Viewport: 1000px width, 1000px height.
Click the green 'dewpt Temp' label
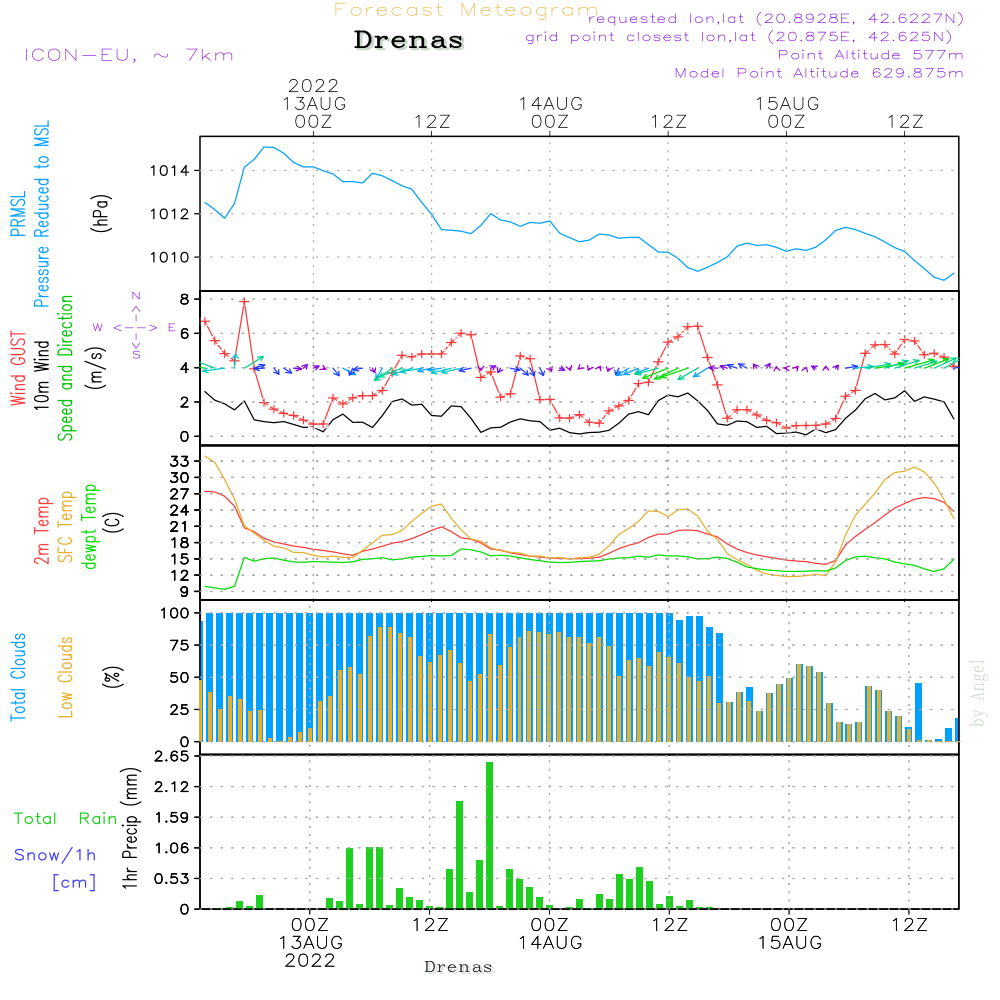click(x=89, y=526)
